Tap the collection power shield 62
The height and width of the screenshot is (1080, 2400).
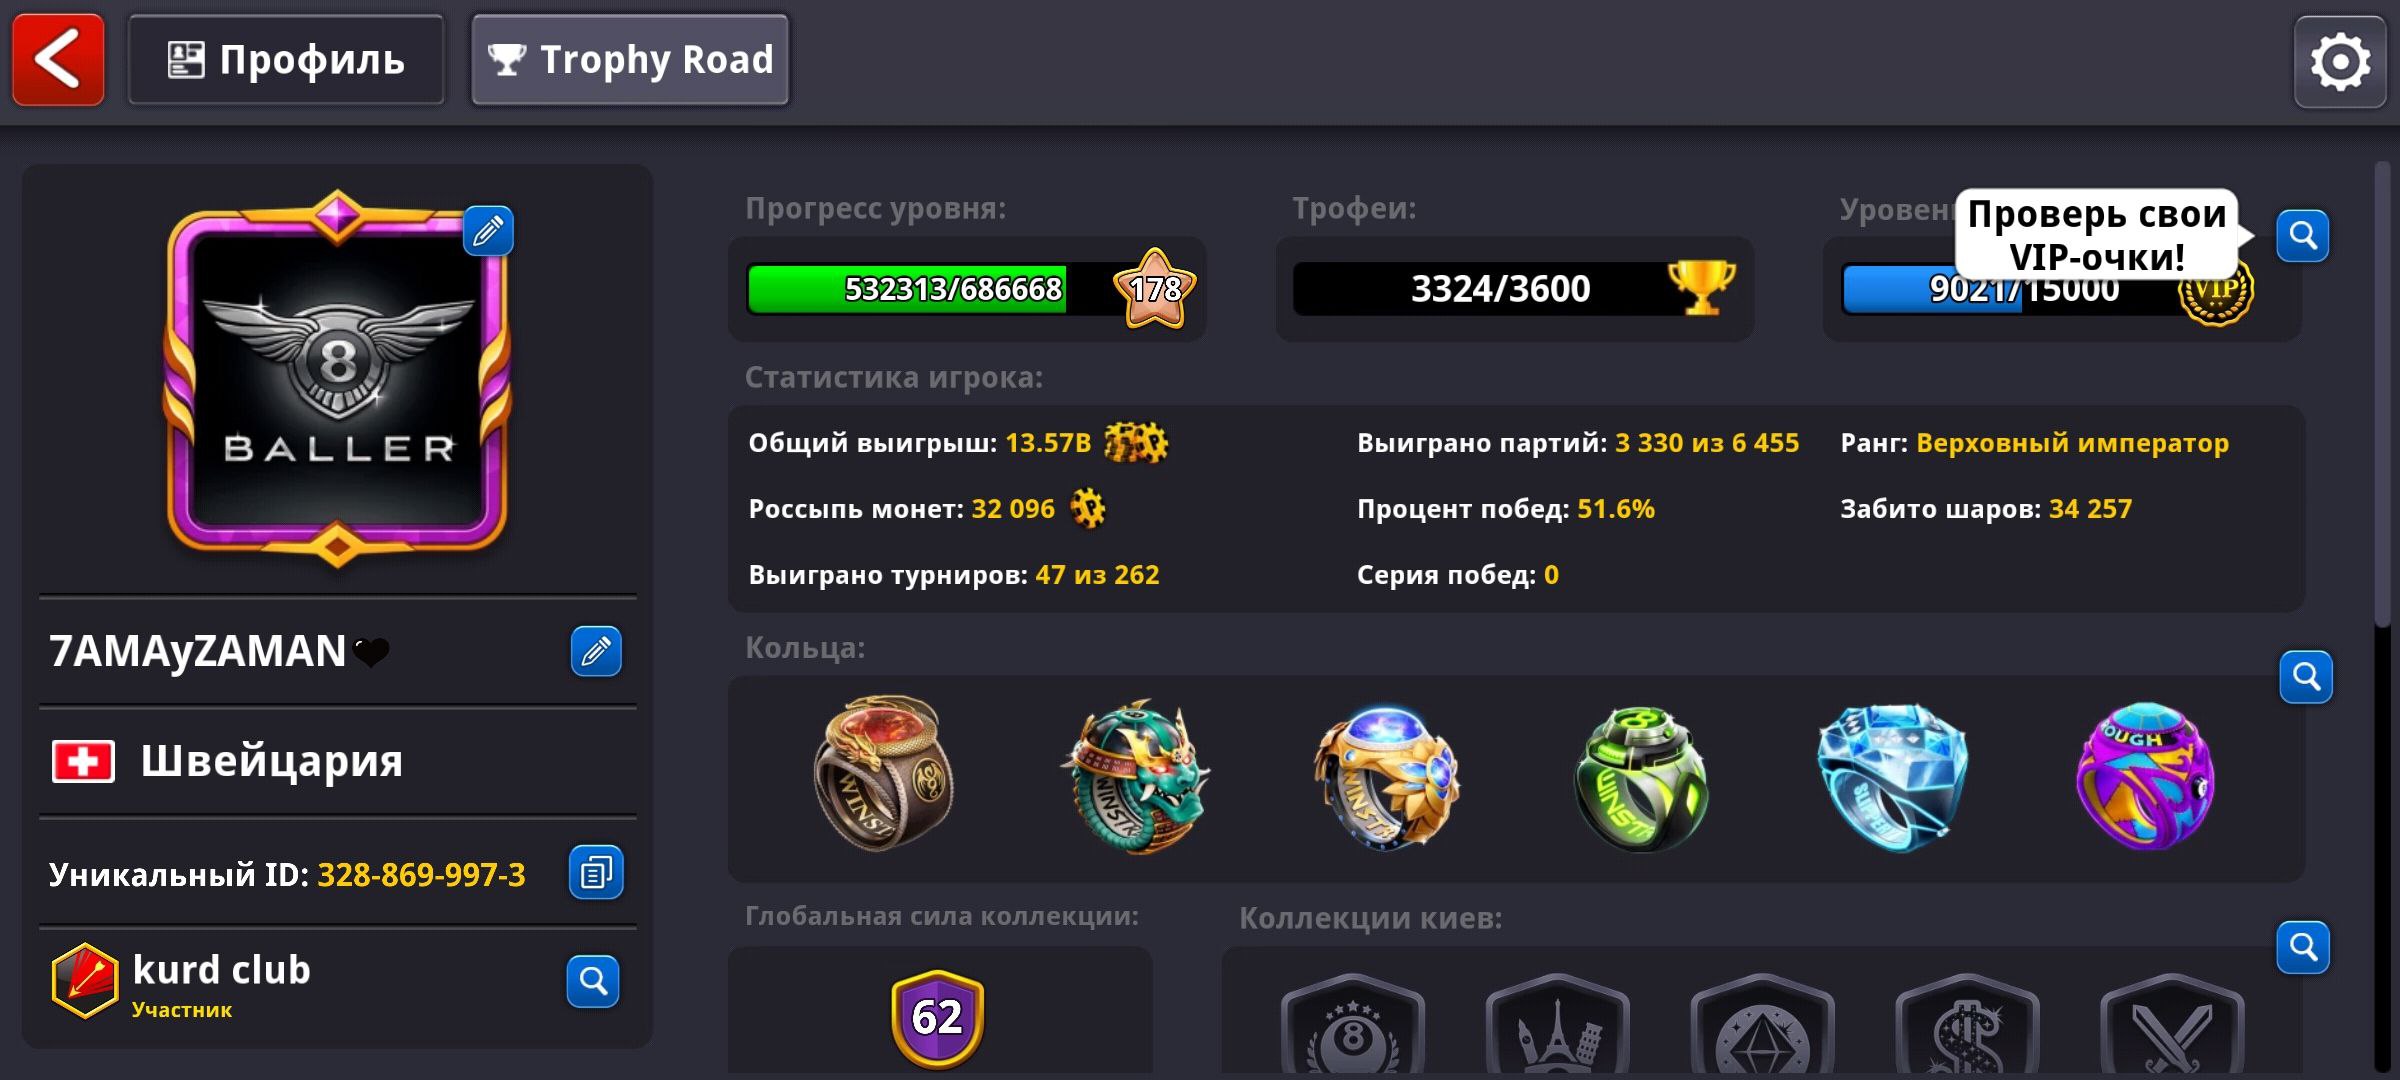pyautogui.click(x=937, y=1017)
